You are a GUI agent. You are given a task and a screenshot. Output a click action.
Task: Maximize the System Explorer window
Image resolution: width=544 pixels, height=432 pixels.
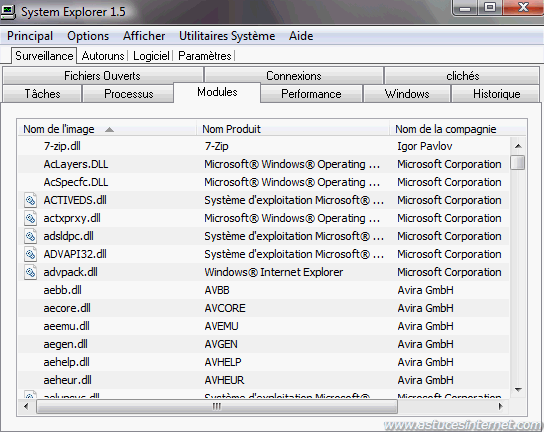(490, 8)
